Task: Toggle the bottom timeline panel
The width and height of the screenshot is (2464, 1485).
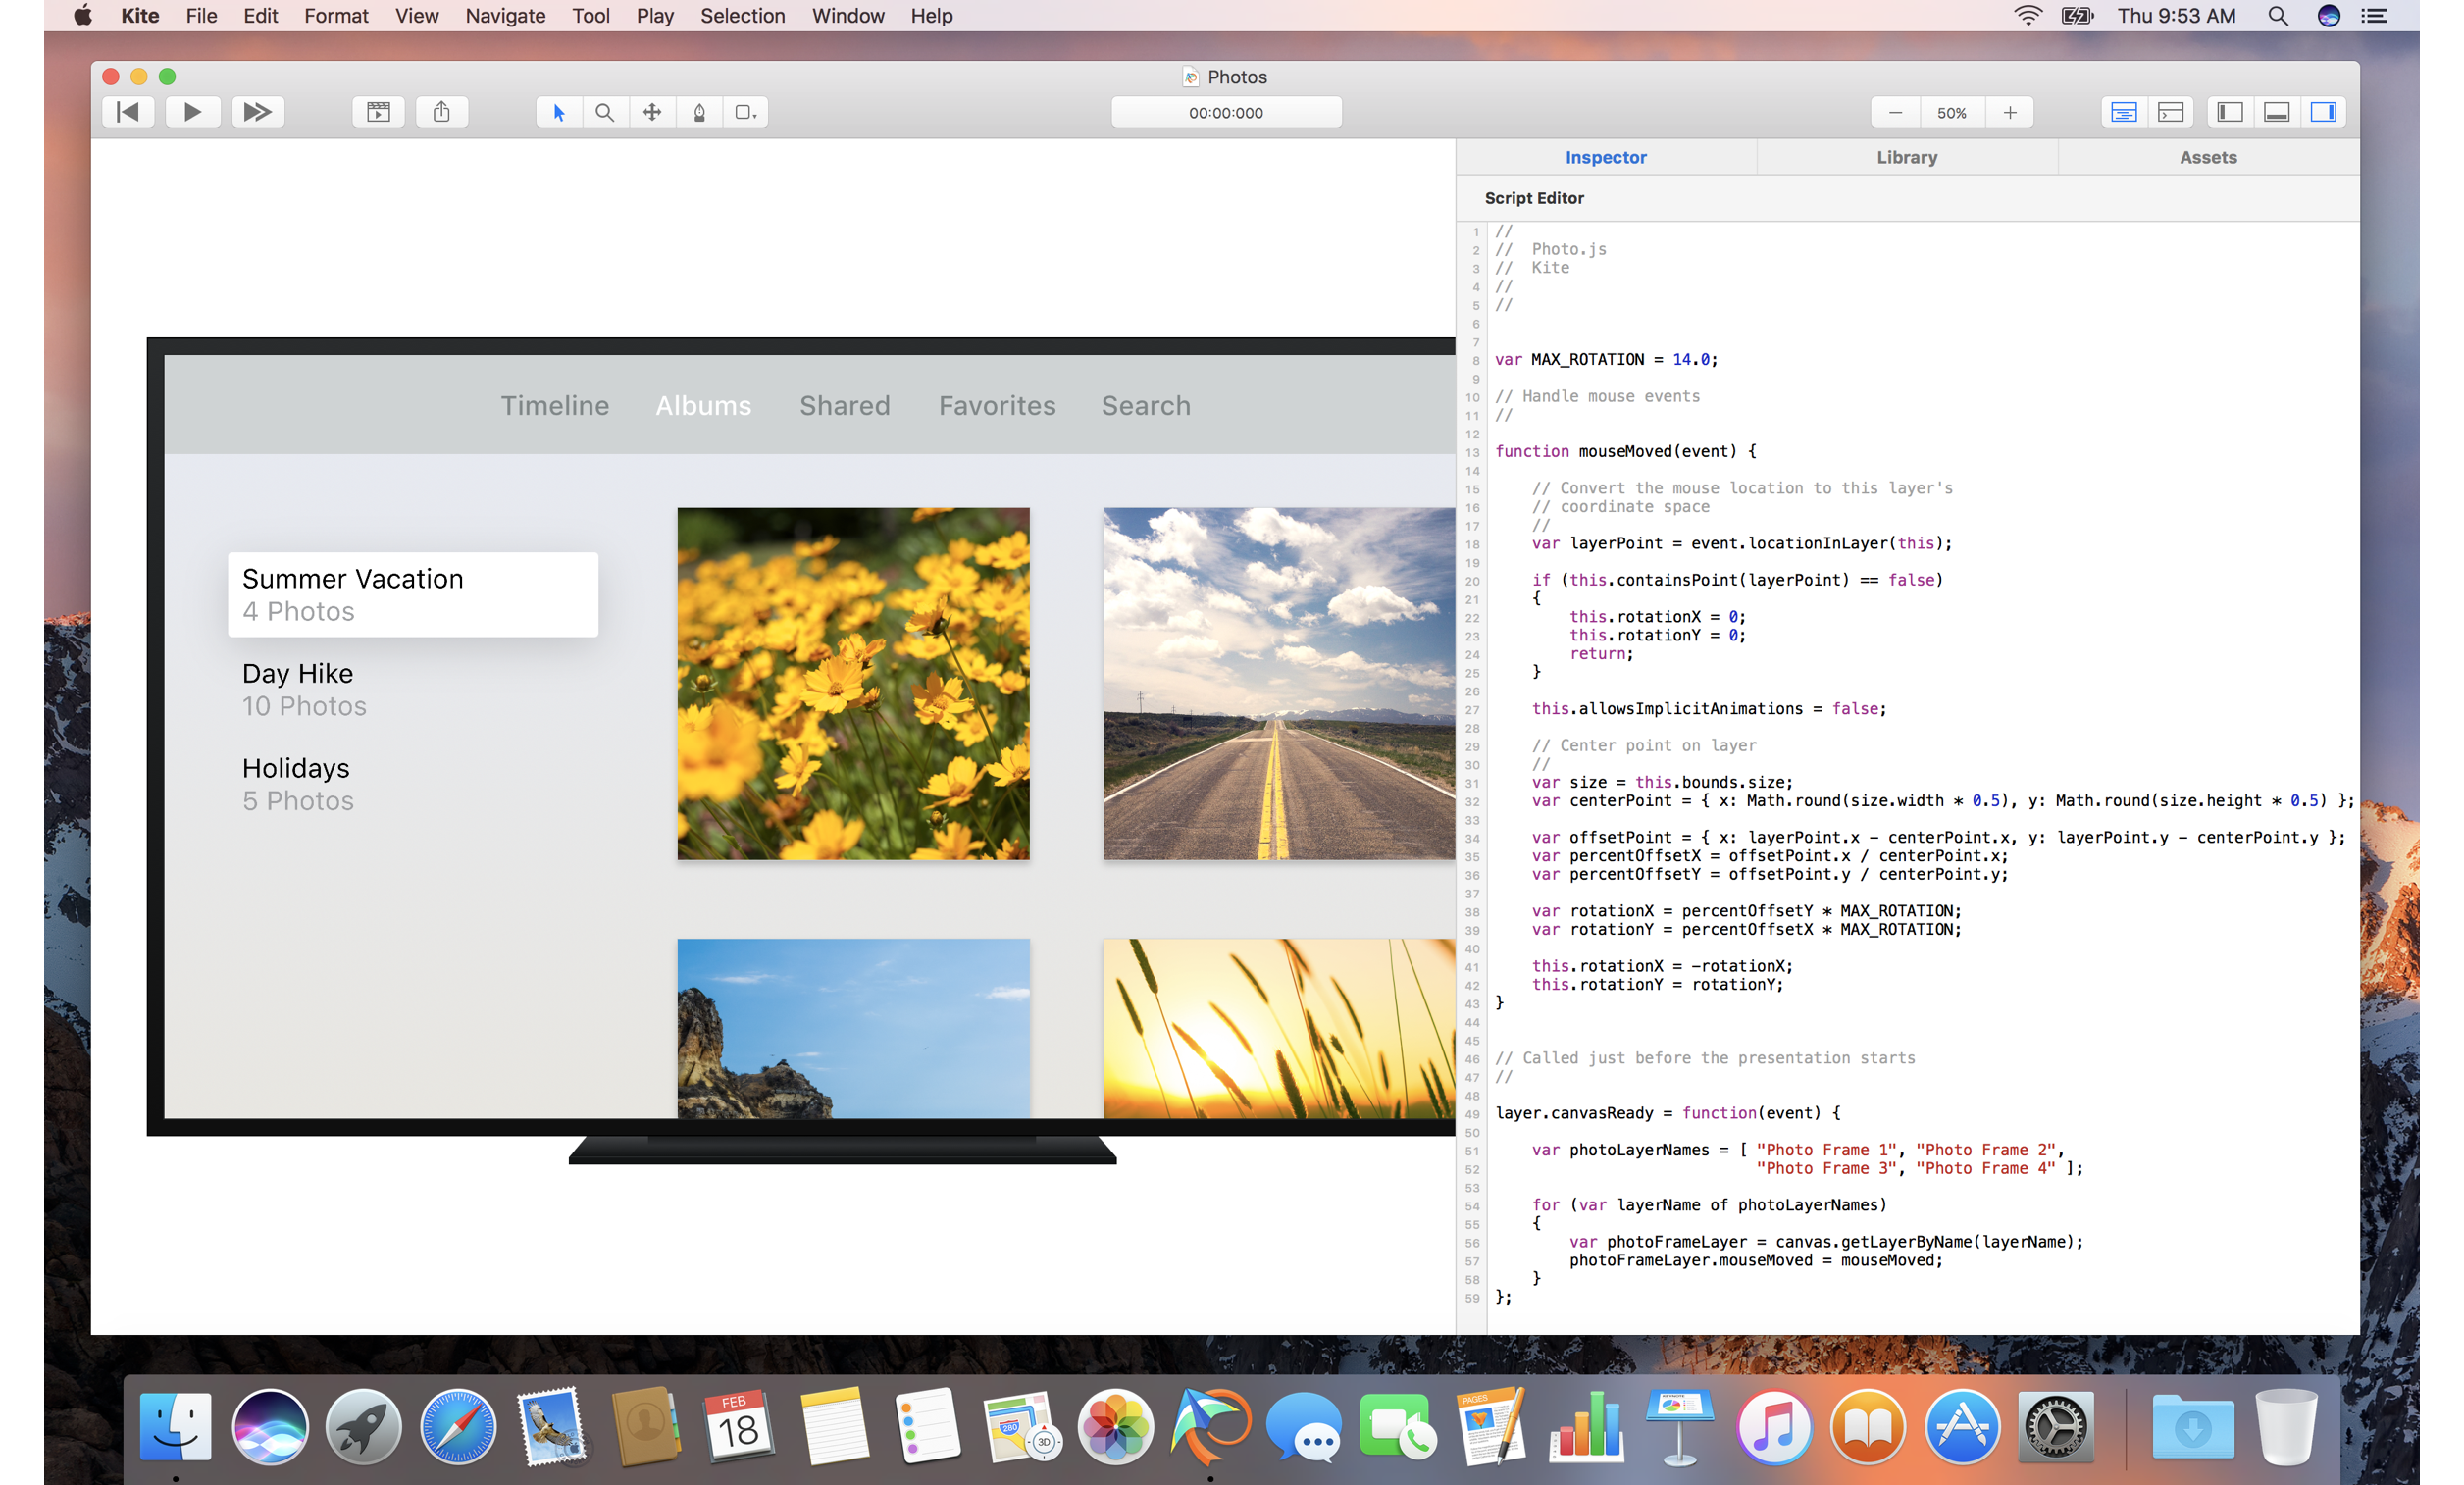Action: click(2276, 112)
